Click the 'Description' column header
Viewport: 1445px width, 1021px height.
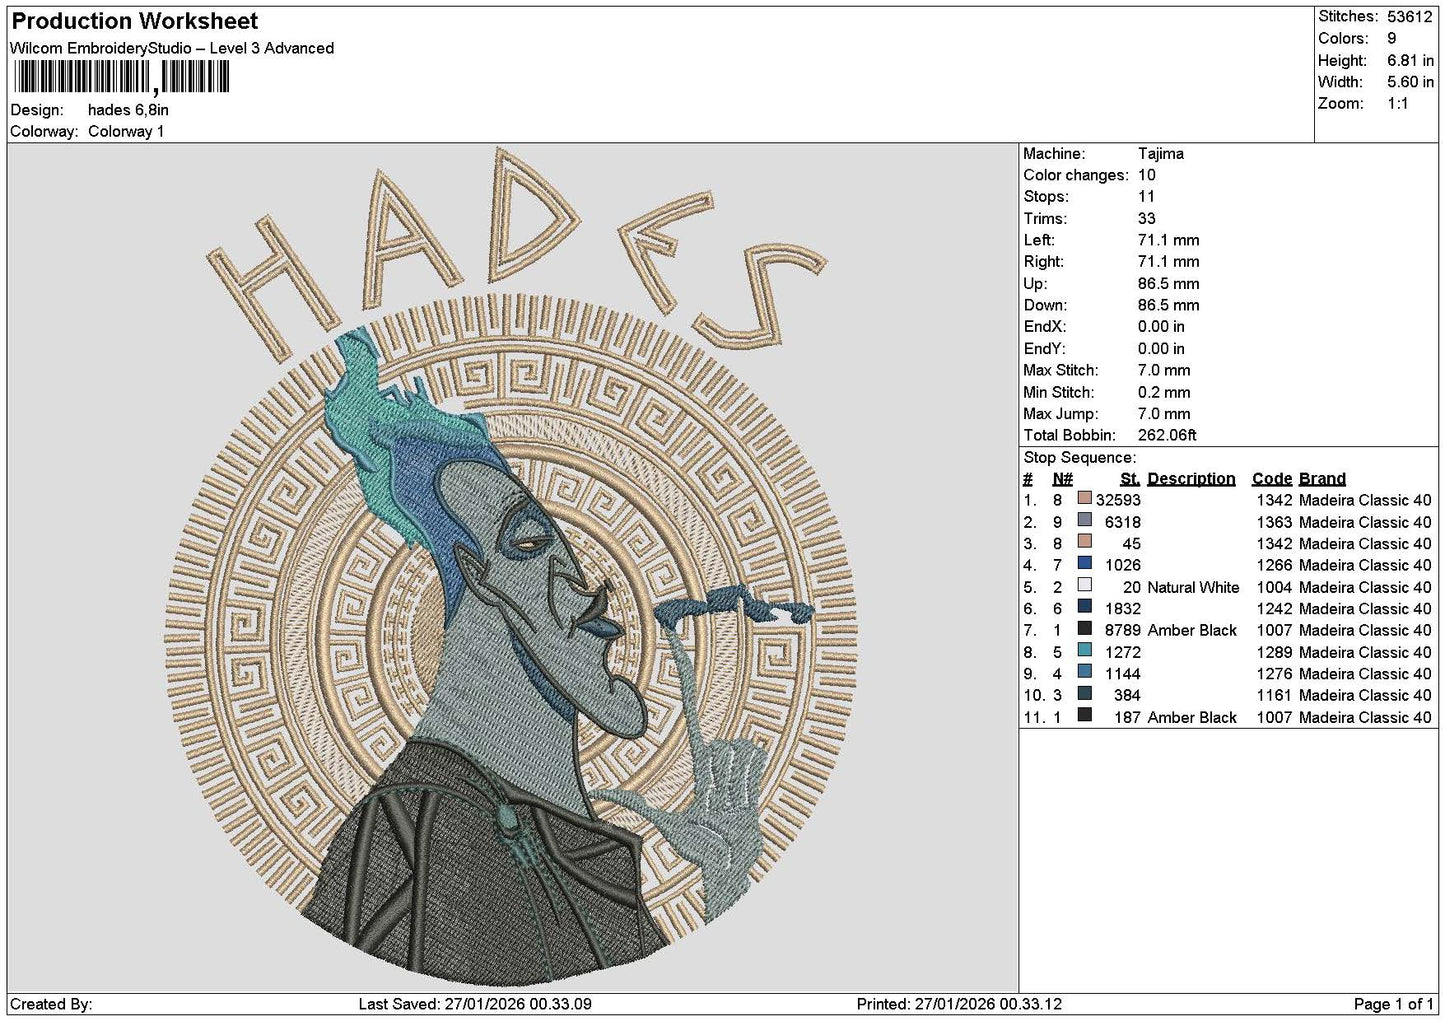tap(1191, 479)
